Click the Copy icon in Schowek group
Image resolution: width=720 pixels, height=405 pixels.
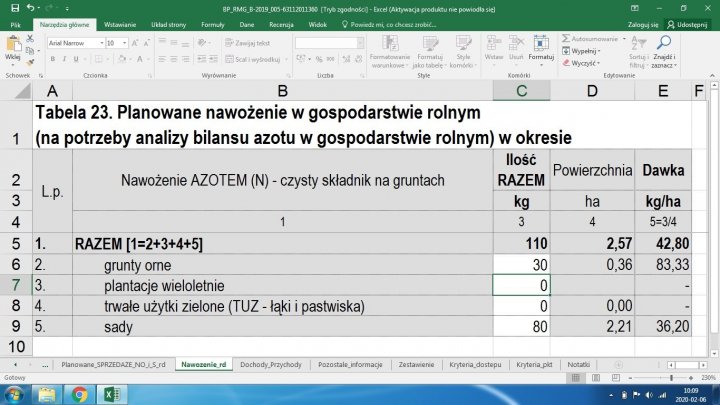[x=30, y=50]
